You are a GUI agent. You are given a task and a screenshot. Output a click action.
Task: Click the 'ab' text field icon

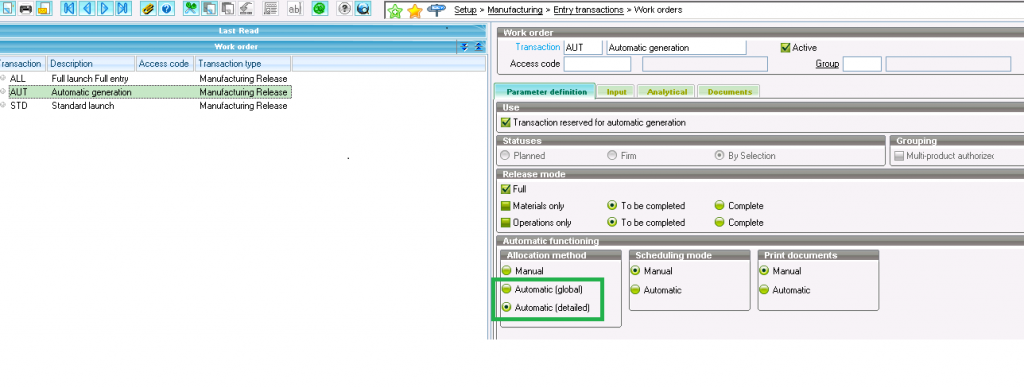tap(295, 8)
